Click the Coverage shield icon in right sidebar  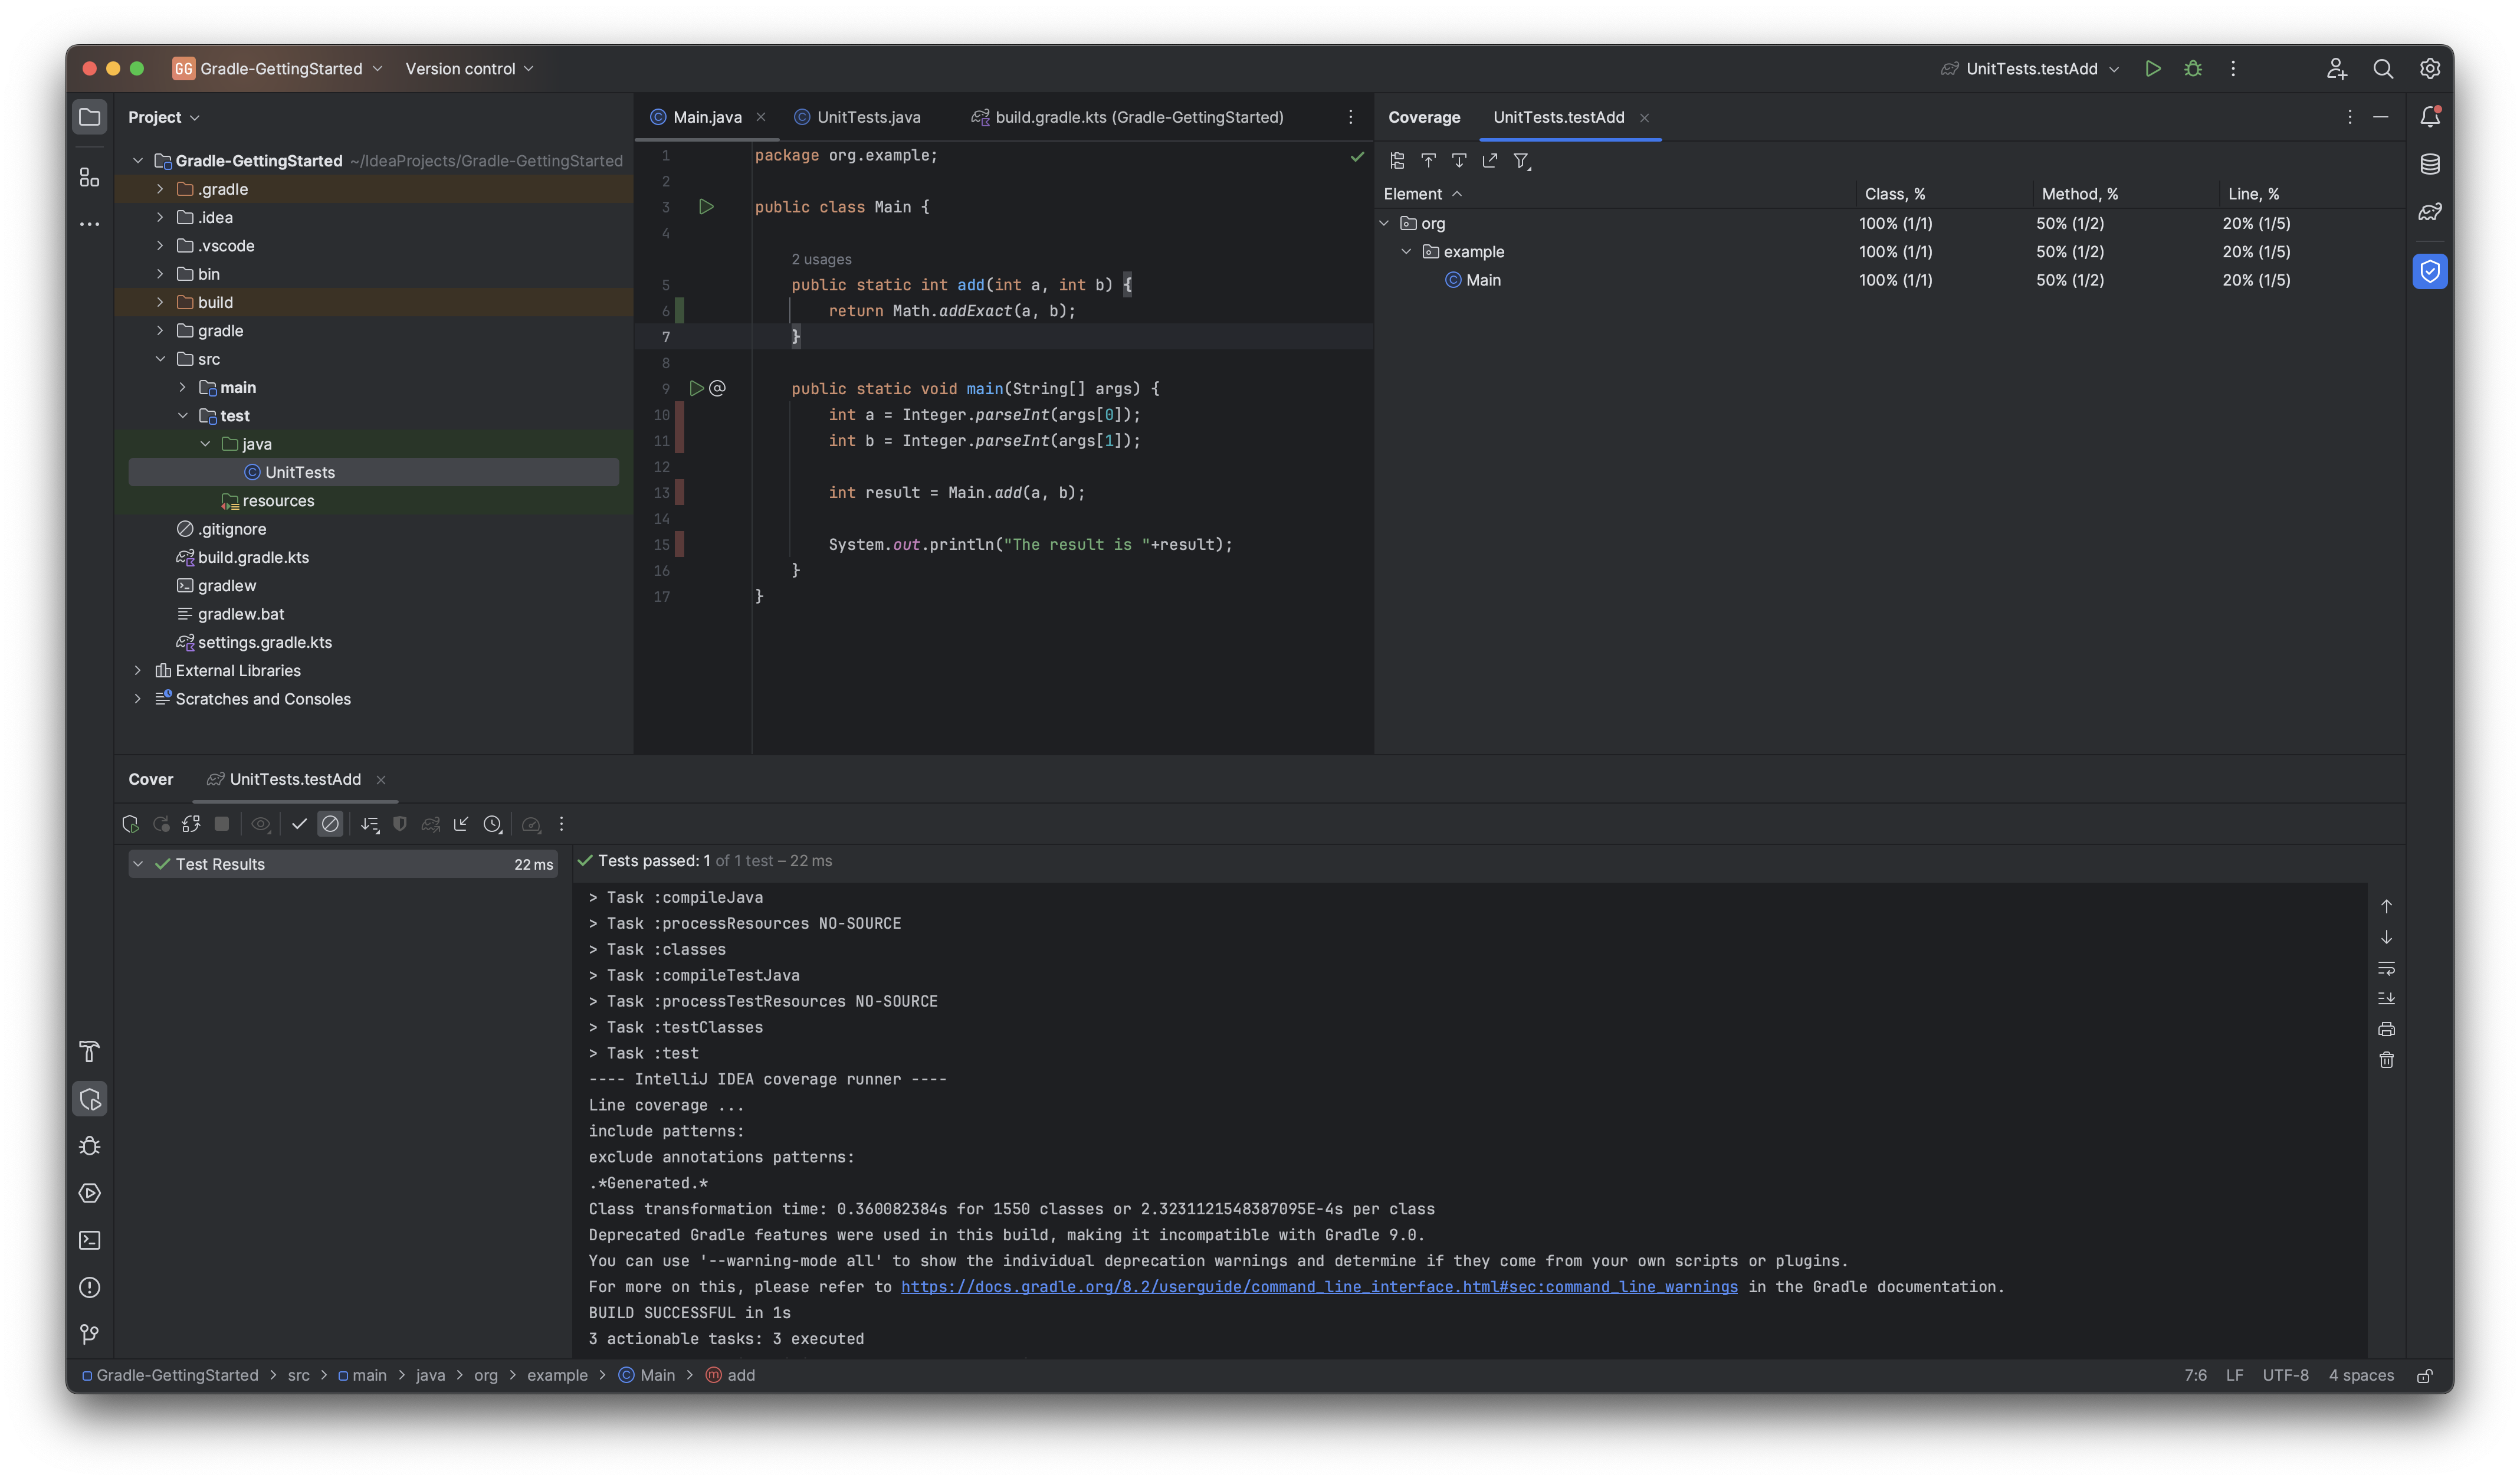coord(2430,271)
